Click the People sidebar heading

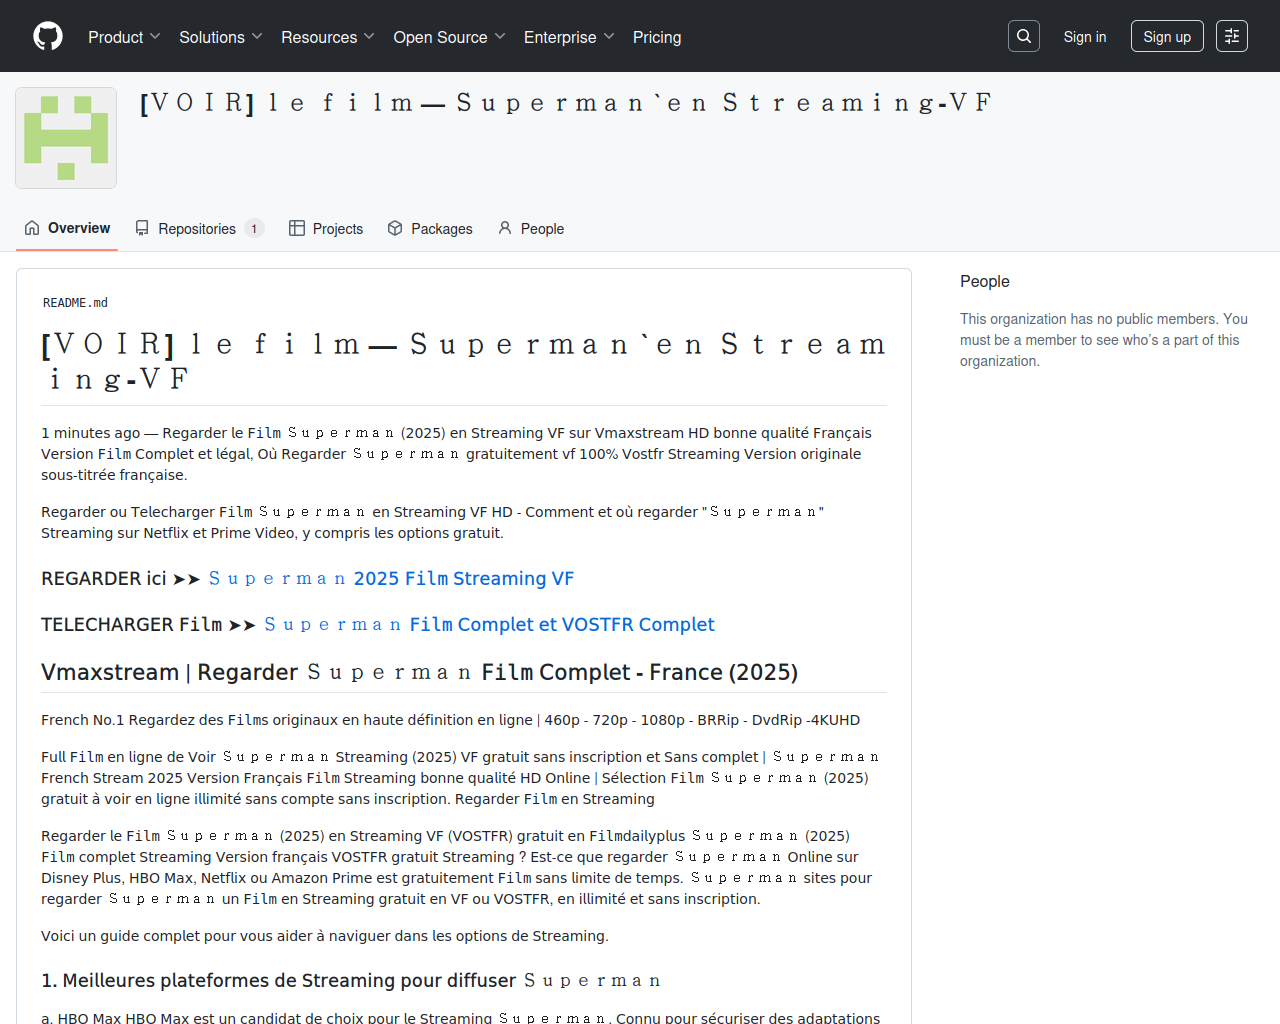[985, 282]
